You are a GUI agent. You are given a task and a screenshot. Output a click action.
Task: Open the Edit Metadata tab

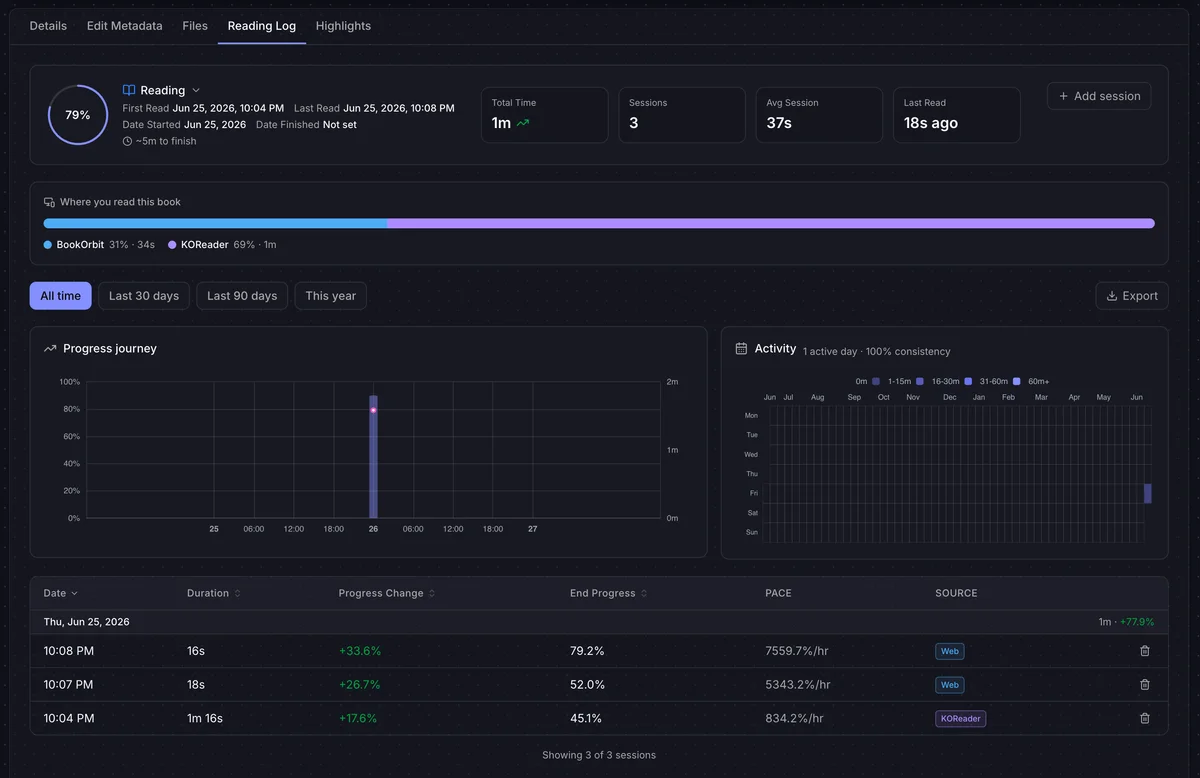point(125,26)
